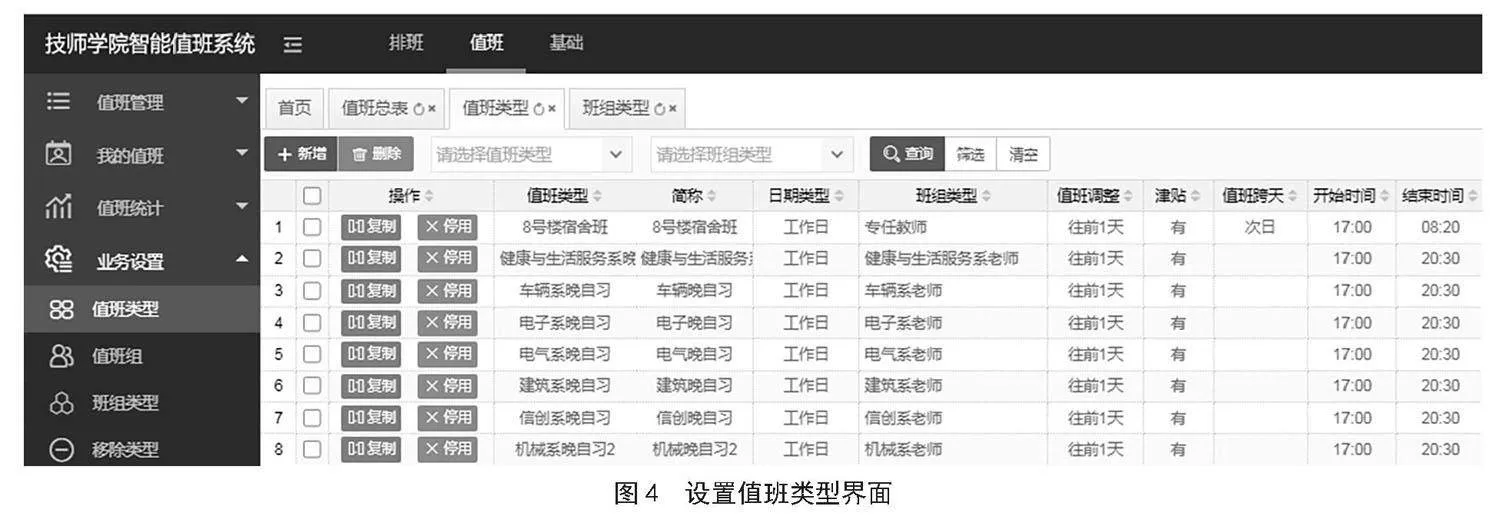Check the 车辆系晚自习 row checkbox
This screenshot has width=1500, height=526.
point(312,291)
